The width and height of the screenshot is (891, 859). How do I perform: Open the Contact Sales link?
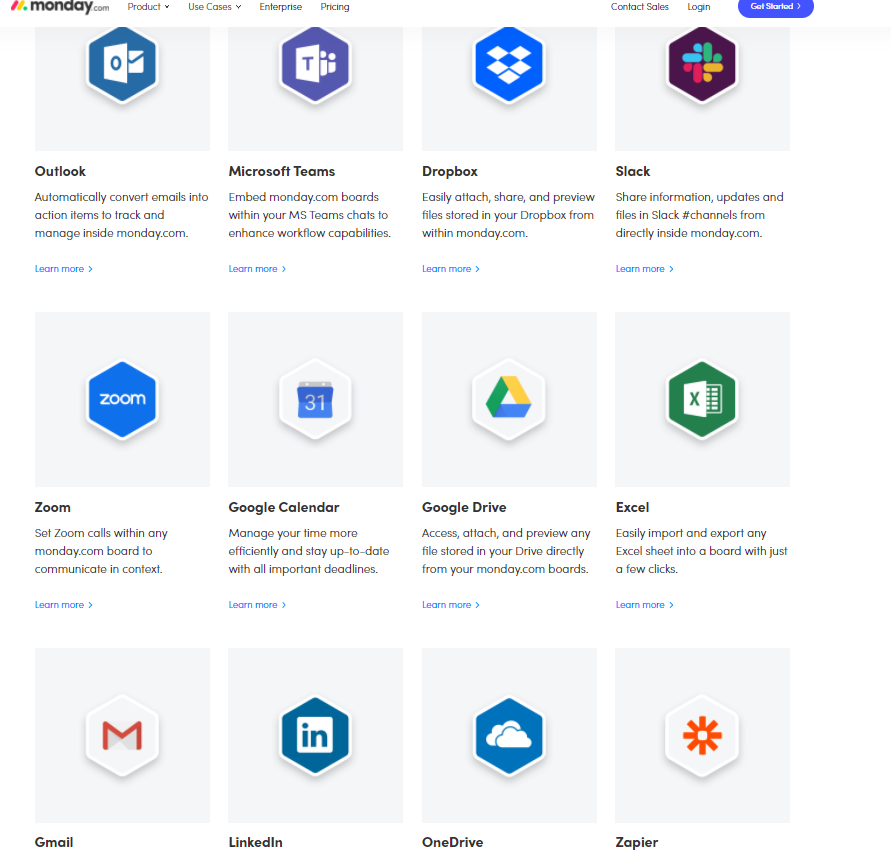[639, 7]
